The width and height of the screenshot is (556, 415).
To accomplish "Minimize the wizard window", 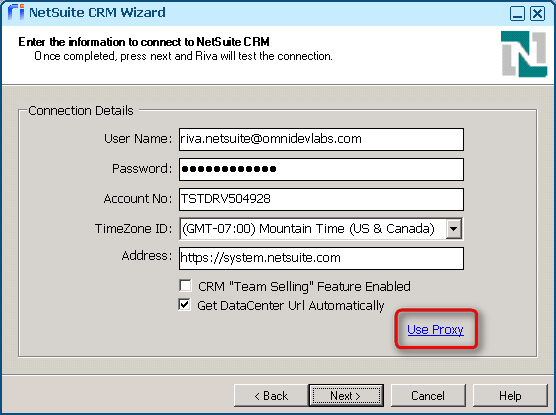I will [x=517, y=14].
